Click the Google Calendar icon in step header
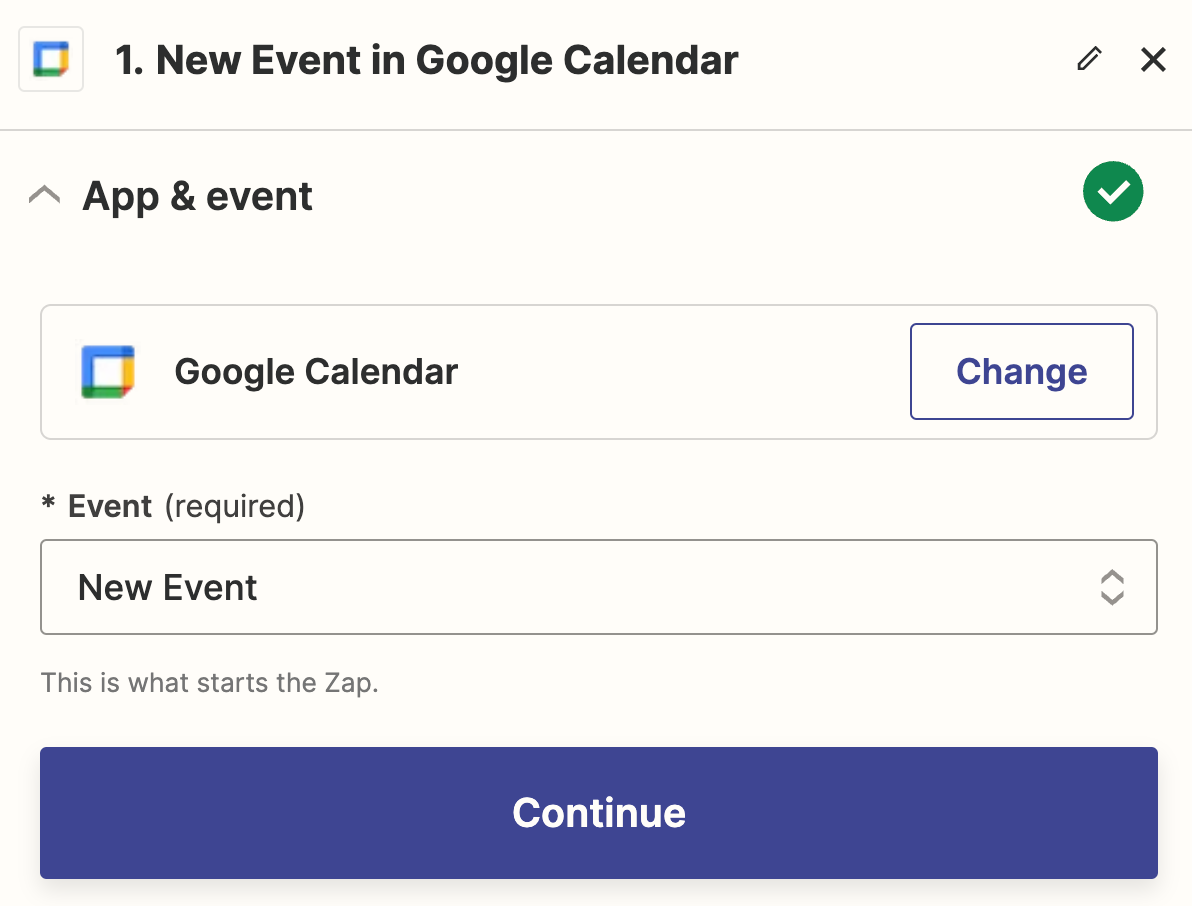This screenshot has width=1192, height=906. tap(51, 60)
